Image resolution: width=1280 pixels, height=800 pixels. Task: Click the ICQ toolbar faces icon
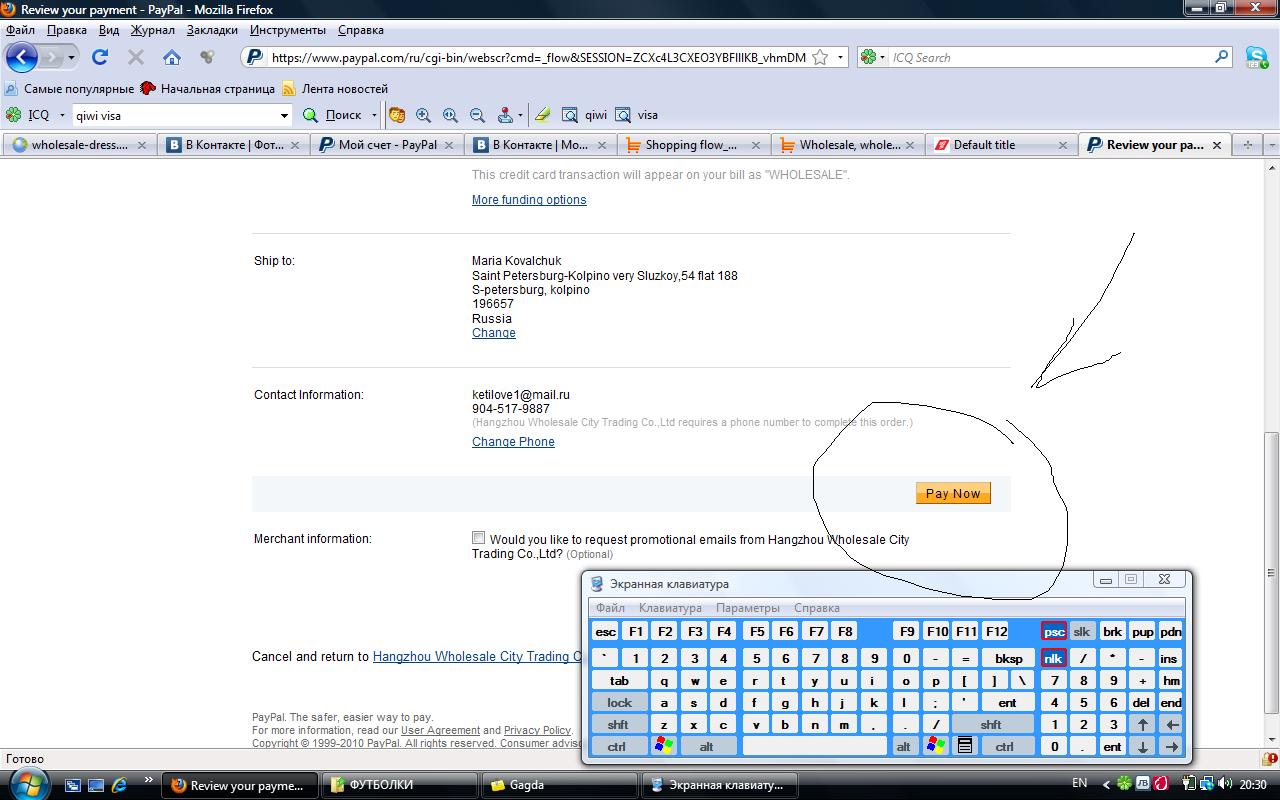tap(396, 115)
